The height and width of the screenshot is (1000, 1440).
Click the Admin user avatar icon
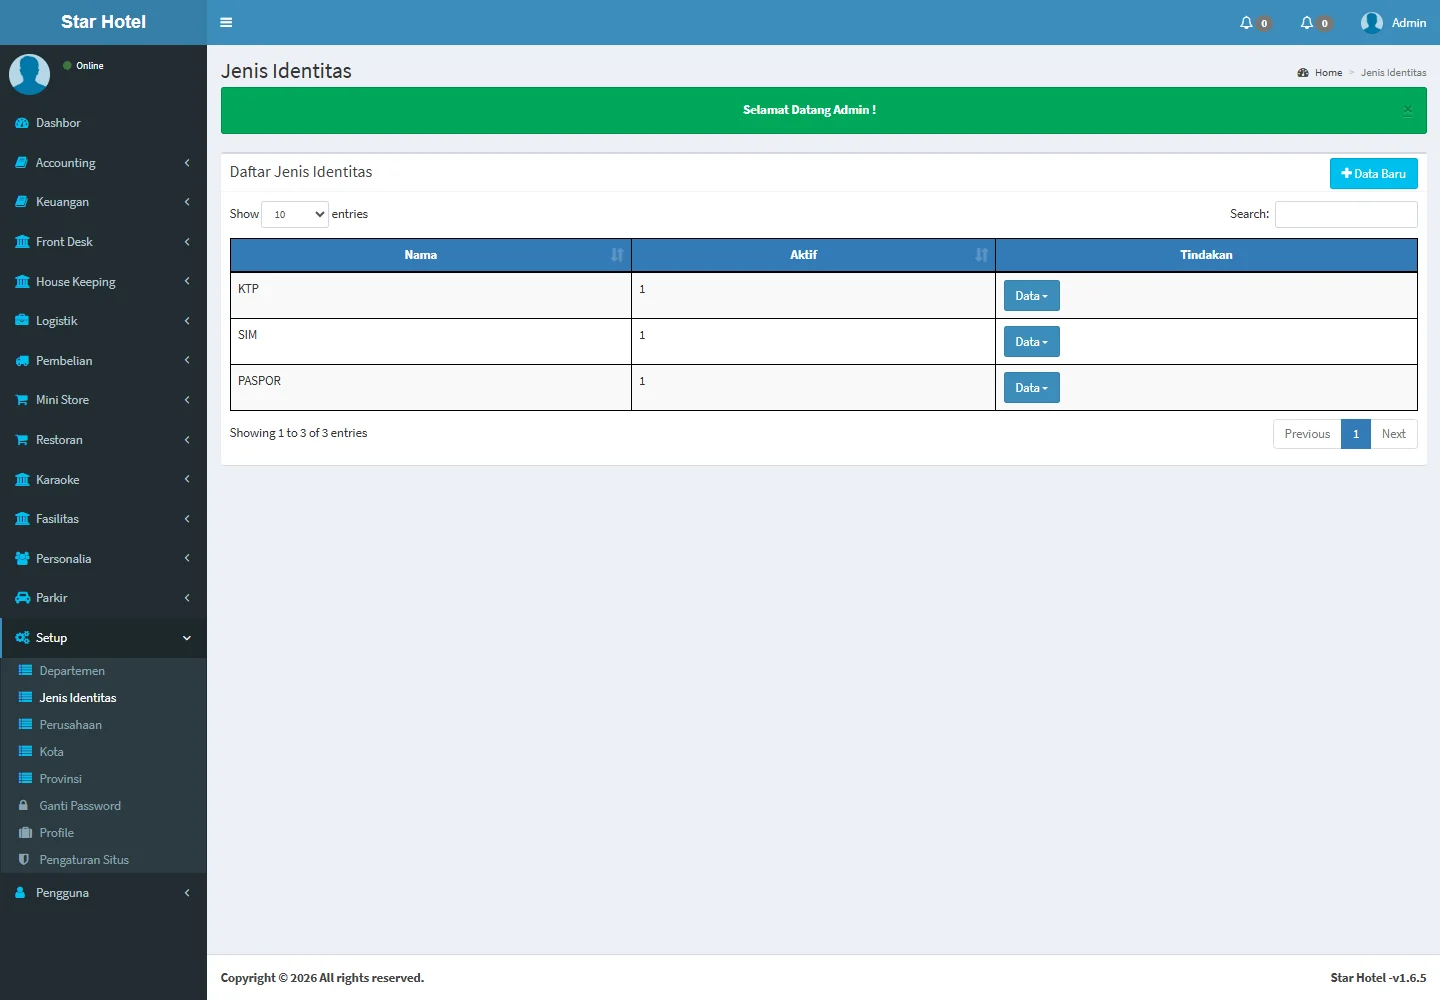(1371, 23)
